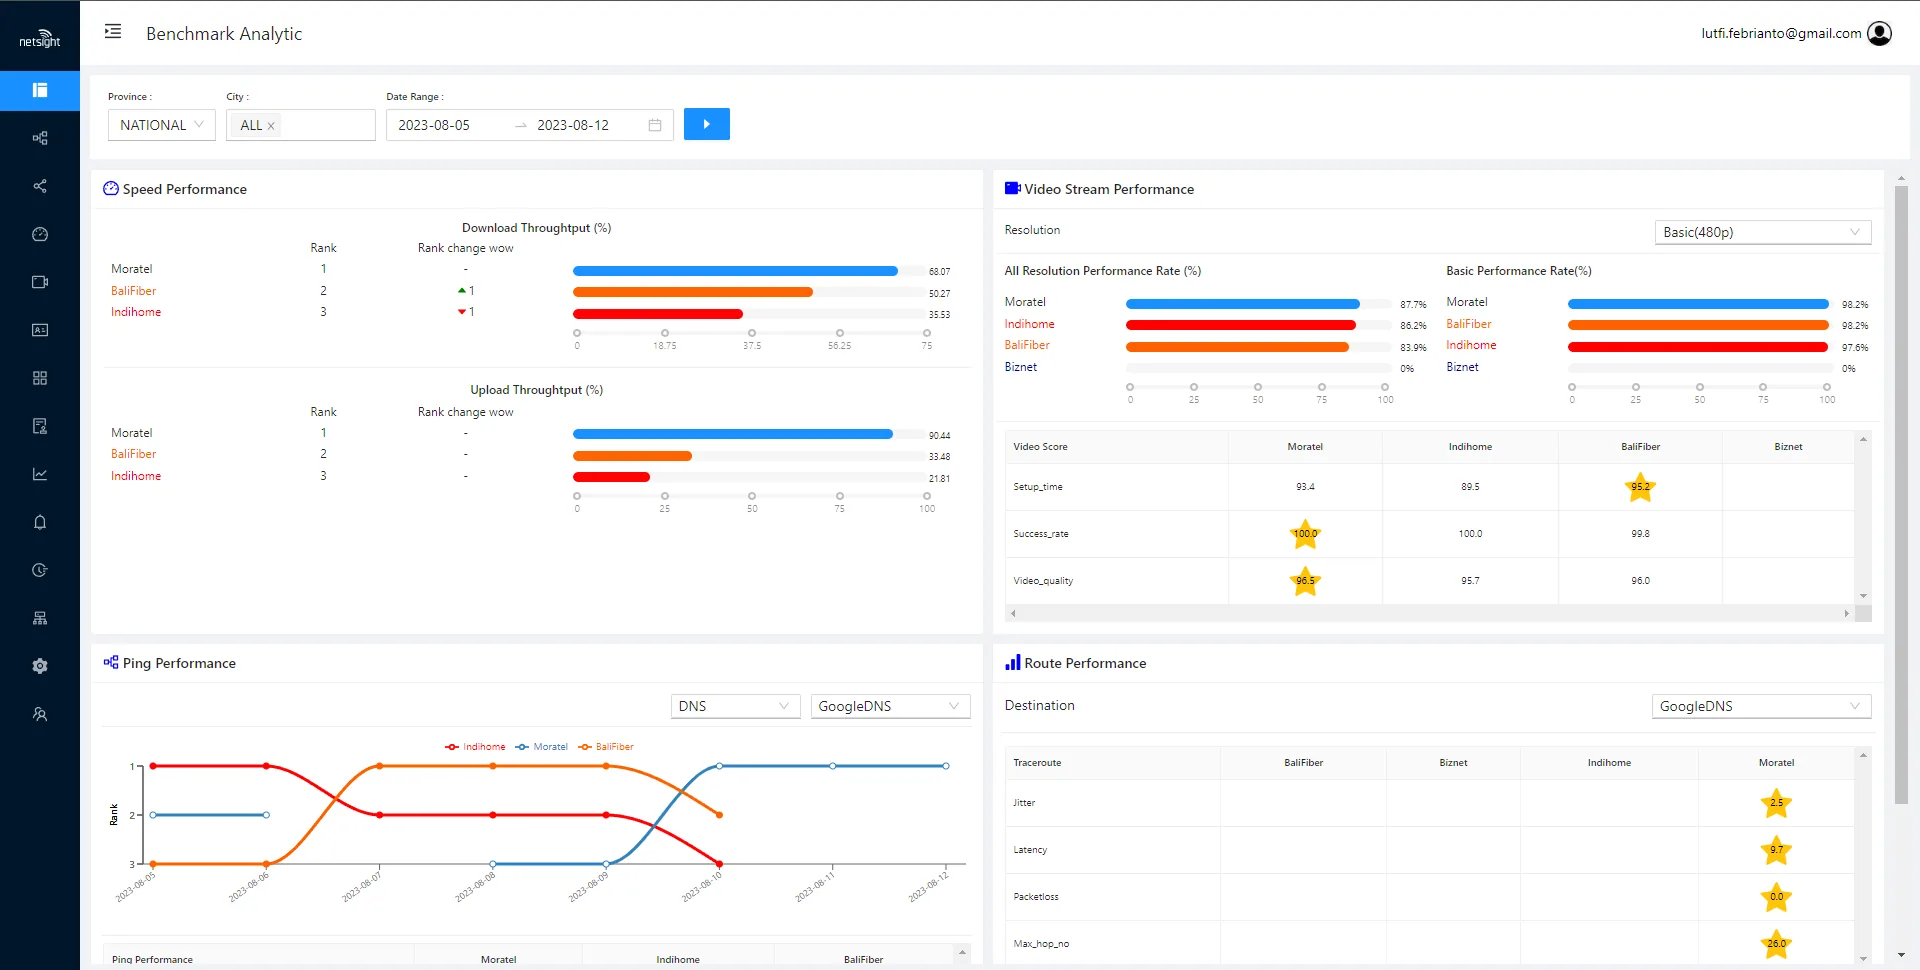Open the GoogleDNS dropdown in Ping Performance
The height and width of the screenshot is (970, 1920).
(890, 706)
